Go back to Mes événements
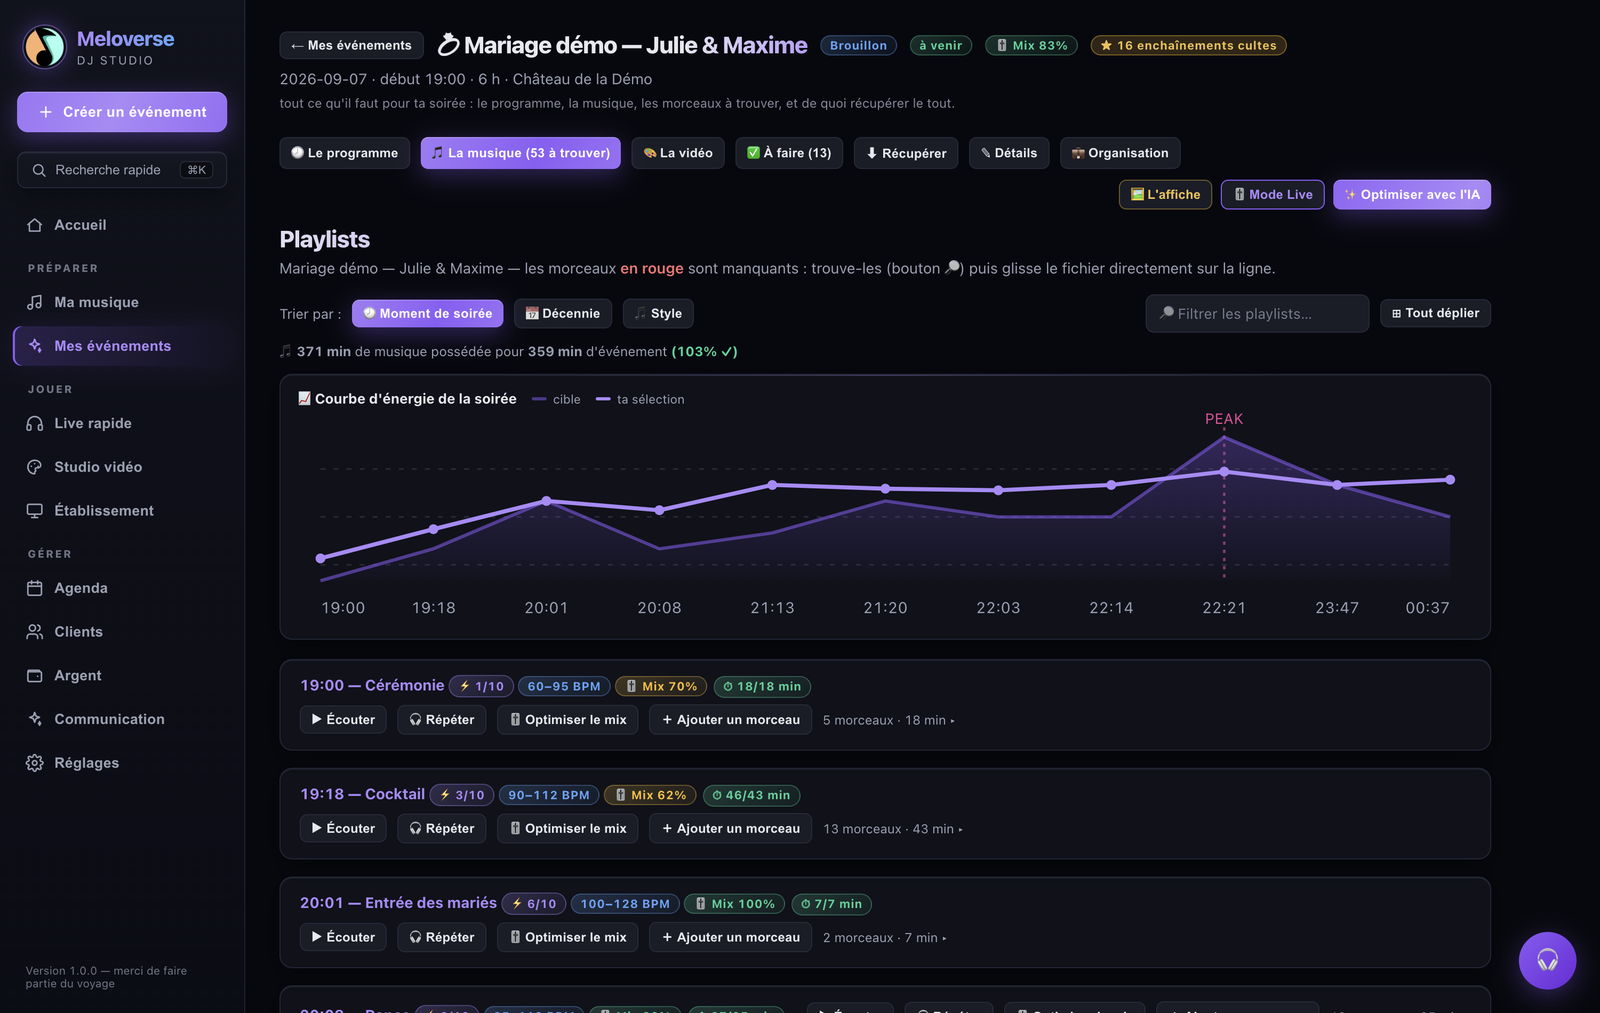The image size is (1600, 1013). pos(351,45)
